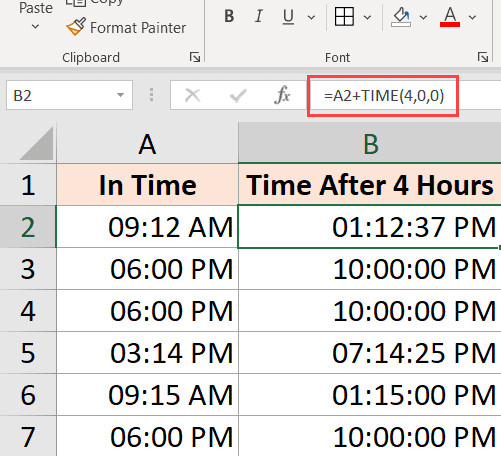Image resolution: width=501 pixels, height=456 pixels.
Task: Open the Clipboard dialog launcher
Action: (195, 57)
